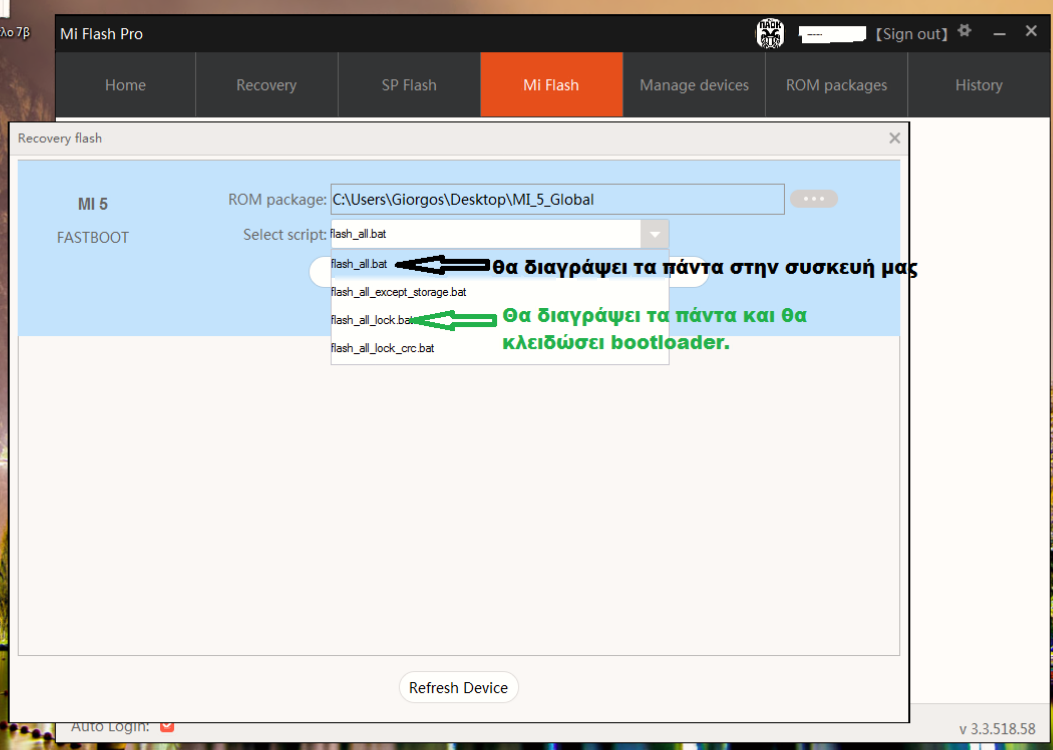Close the Recovery flash dialog
1053x750 pixels.
coord(894,138)
